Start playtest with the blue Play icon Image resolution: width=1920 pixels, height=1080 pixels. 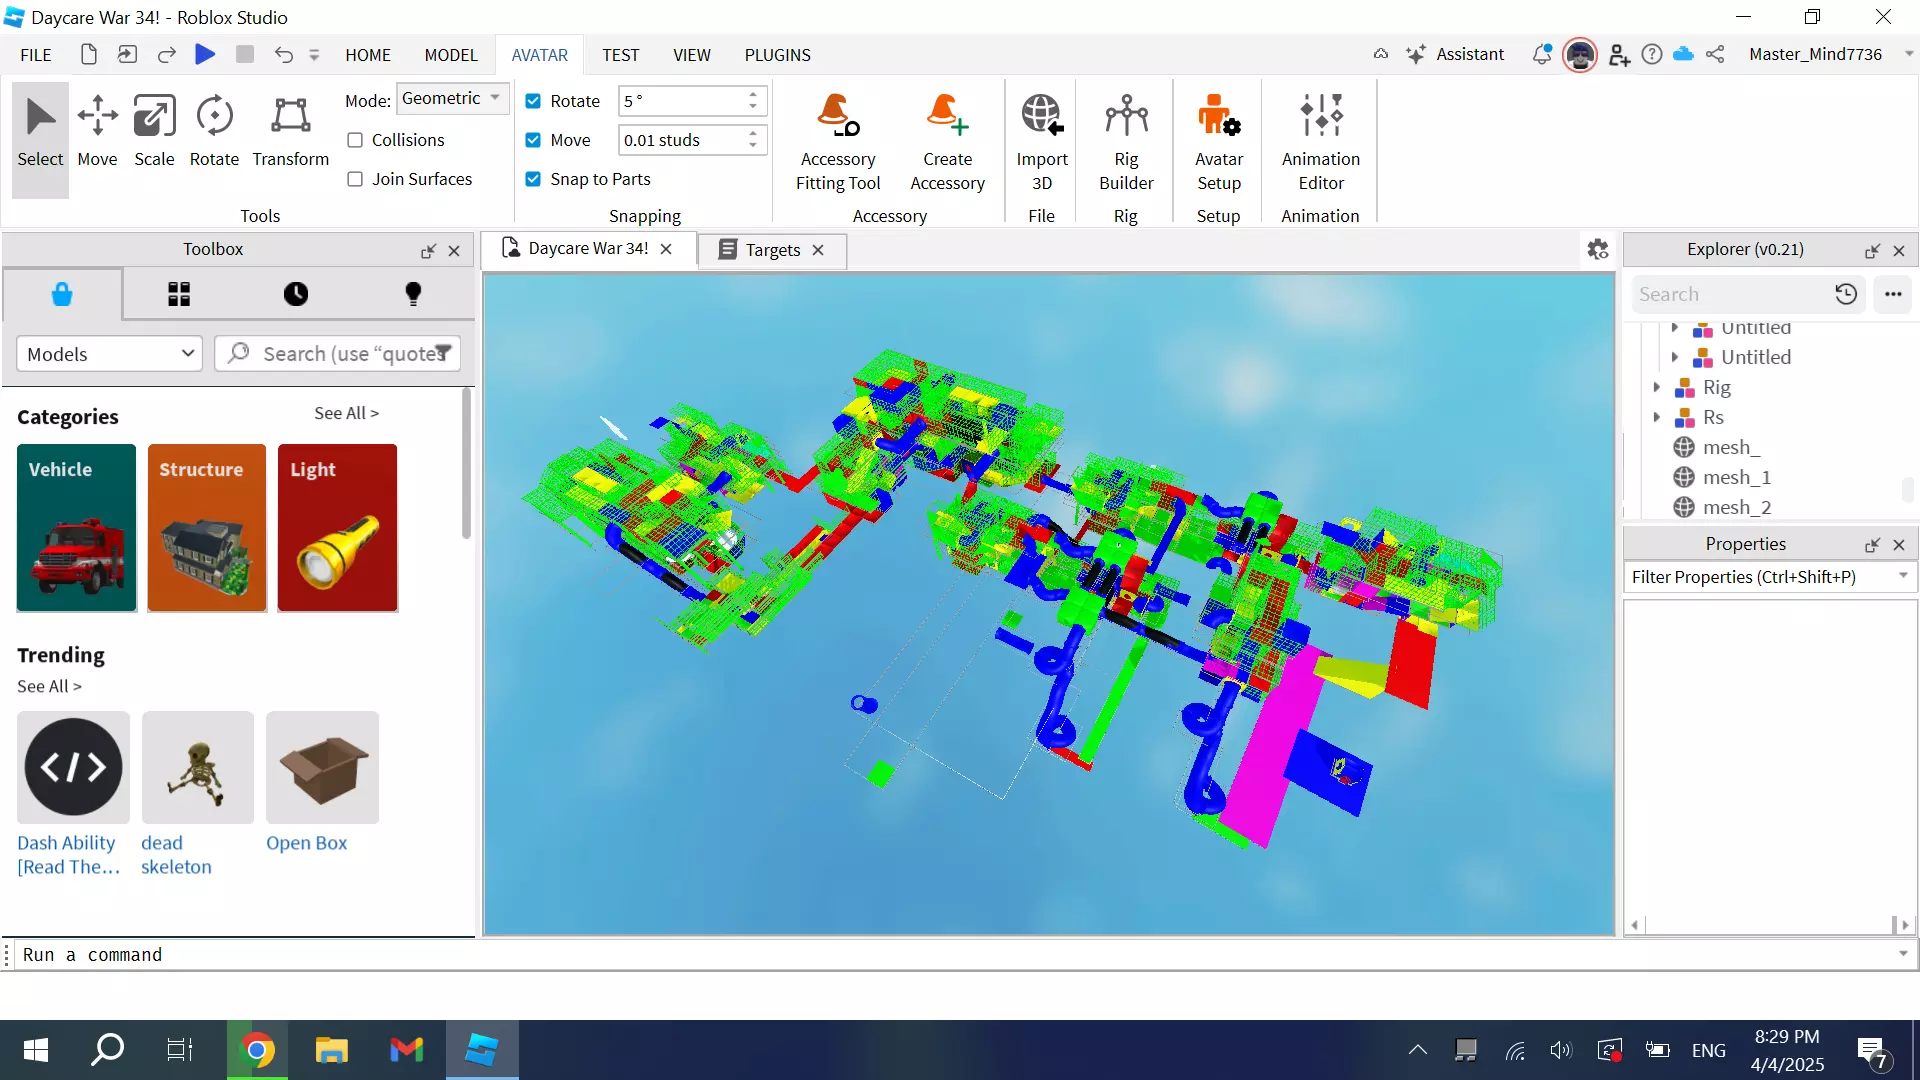[x=205, y=54]
